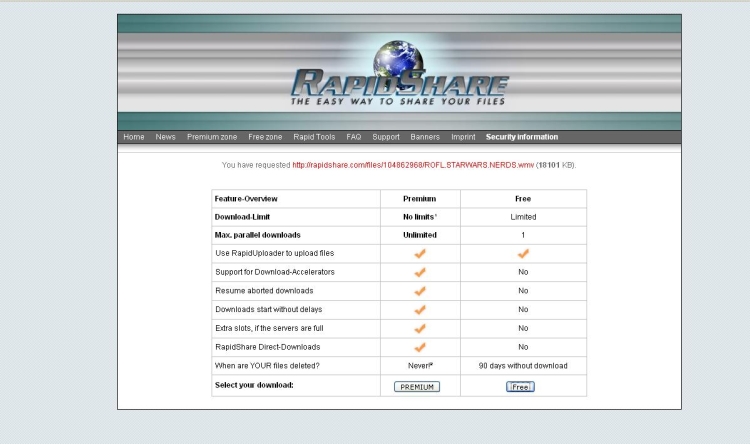This screenshot has width=750, height=444.
Task: Click 'No' in Download-Accelerators Free column
Action: pos(523,272)
